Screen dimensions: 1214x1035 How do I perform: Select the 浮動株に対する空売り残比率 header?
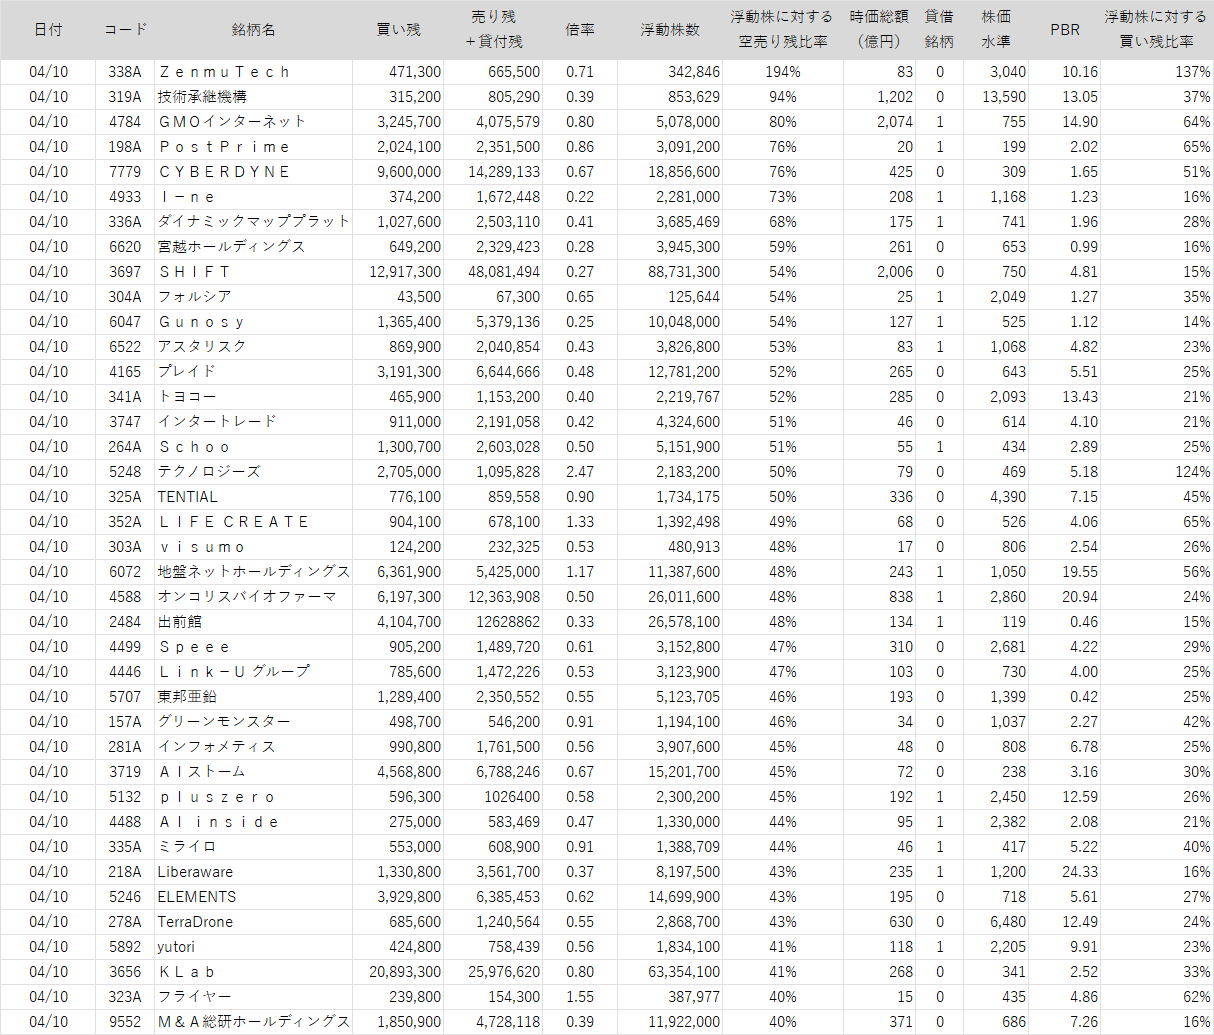(782, 30)
